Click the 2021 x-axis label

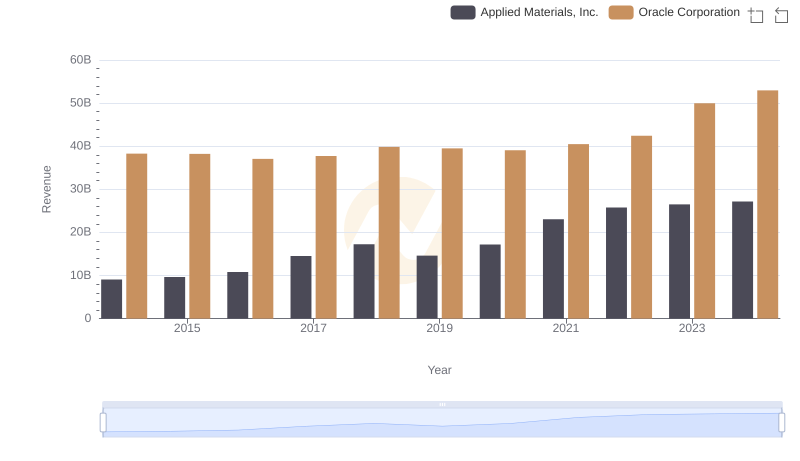pyautogui.click(x=566, y=328)
